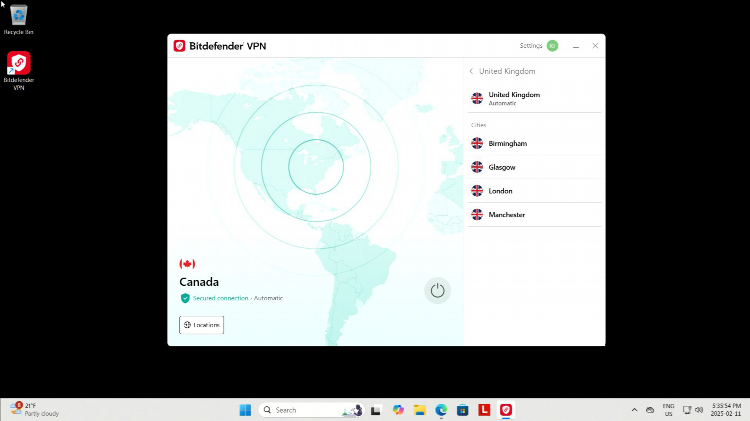Click the UK flag beside Birmingham
The width and height of the screenshot is (750, 421).
[477, 143]
